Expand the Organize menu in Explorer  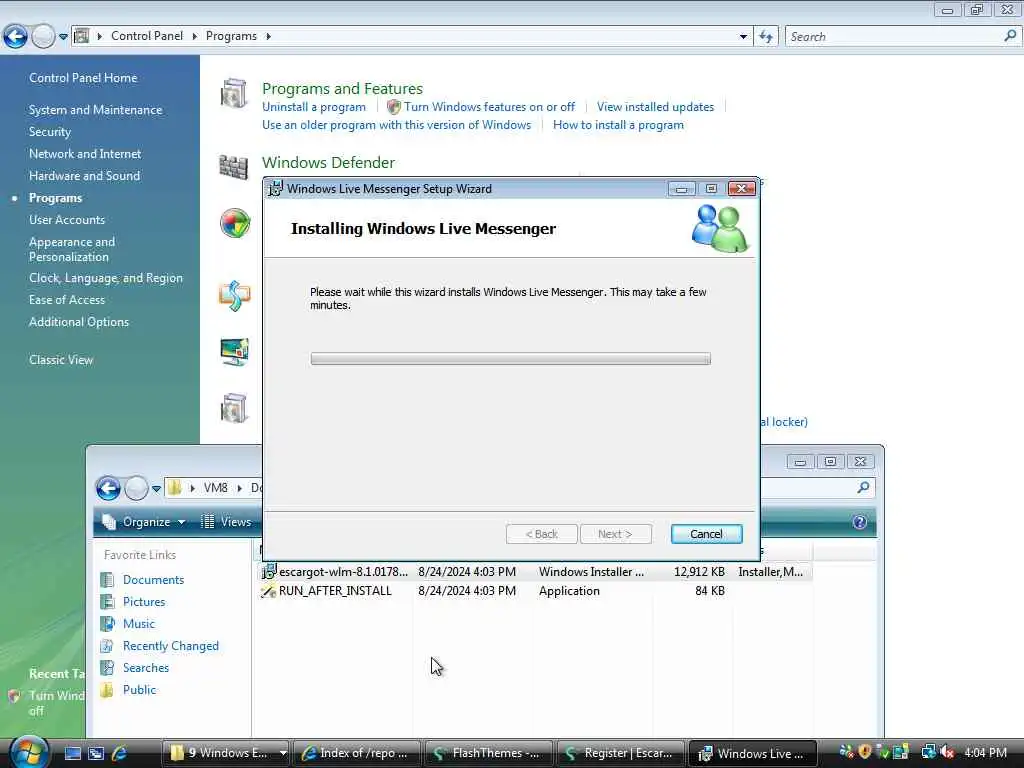pyautogui.click(x=146, y=522)
